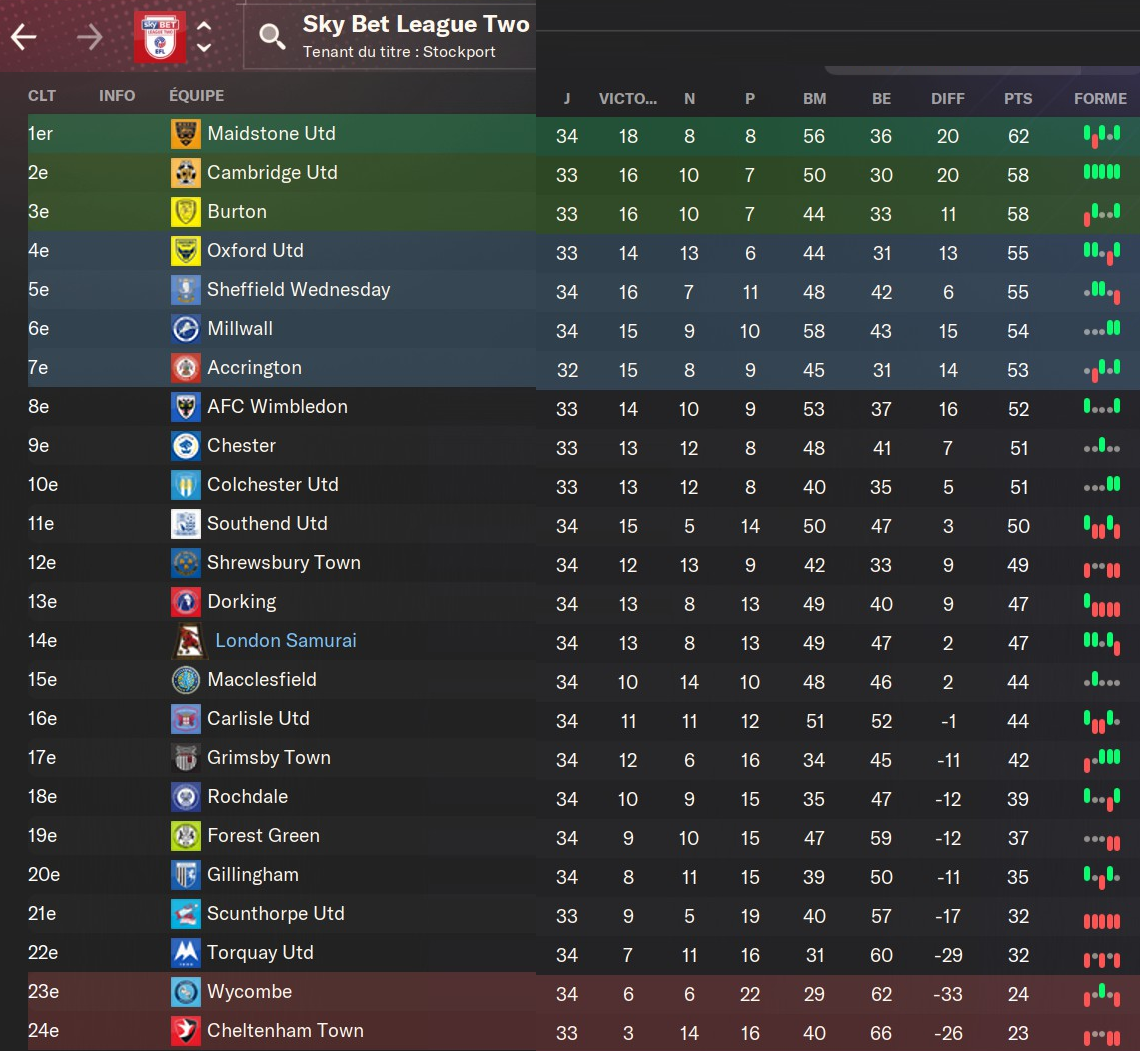This screenshot has width=1140, height=1051.
Task: Click the ÉQUIPE column header
Action: [196, 96]
